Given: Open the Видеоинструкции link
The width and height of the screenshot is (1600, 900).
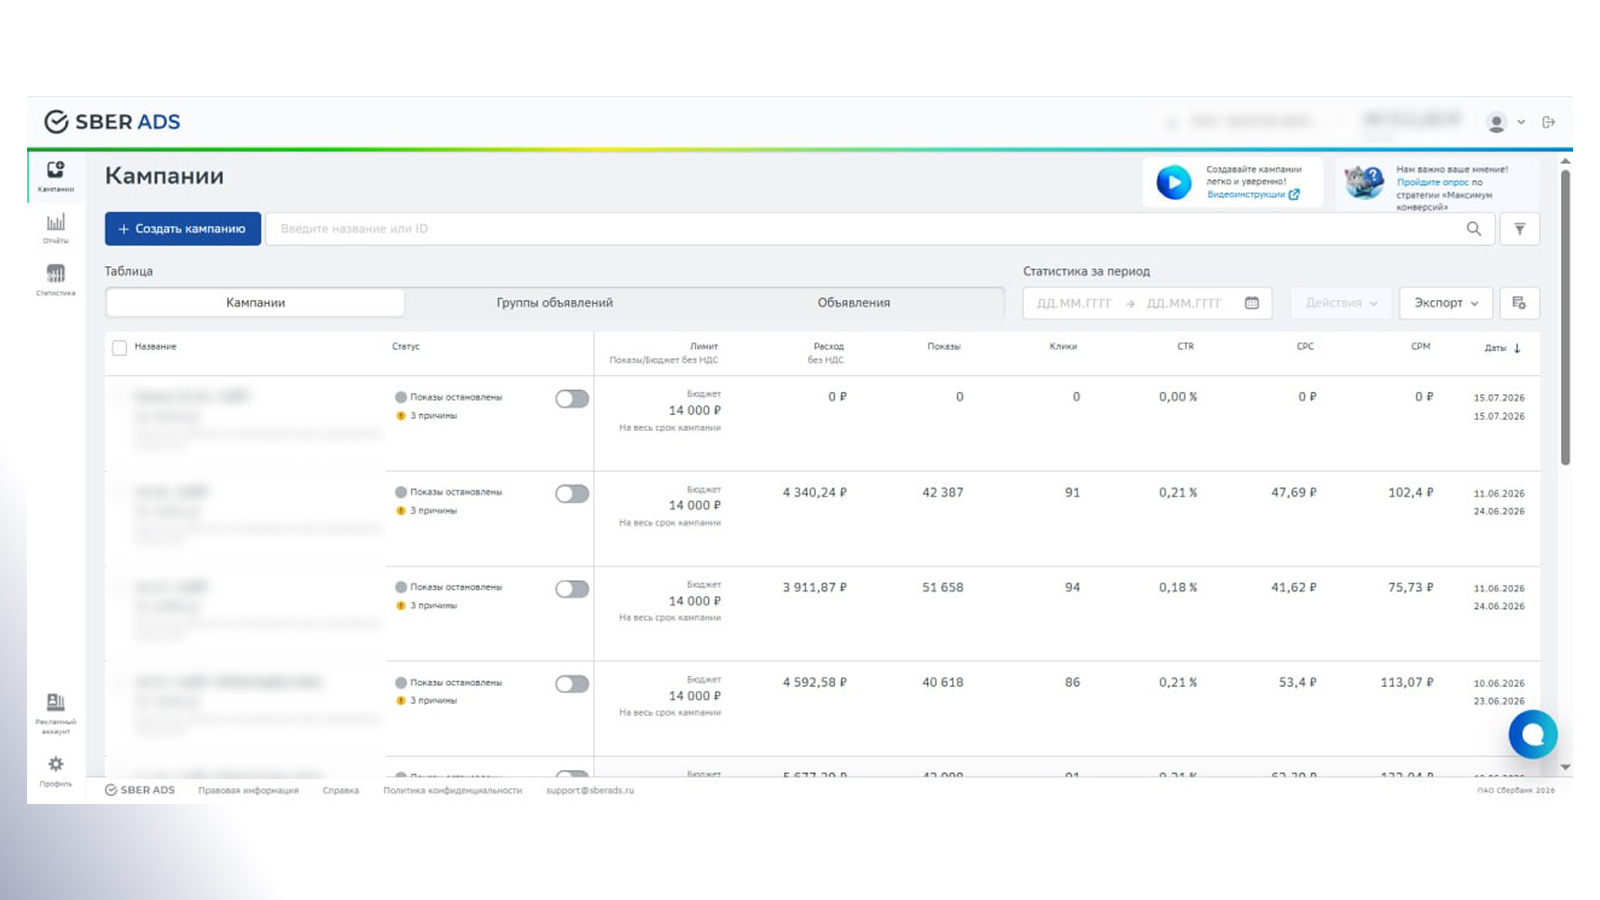Looking at the screenshot, I should [x=1253, y=195].
